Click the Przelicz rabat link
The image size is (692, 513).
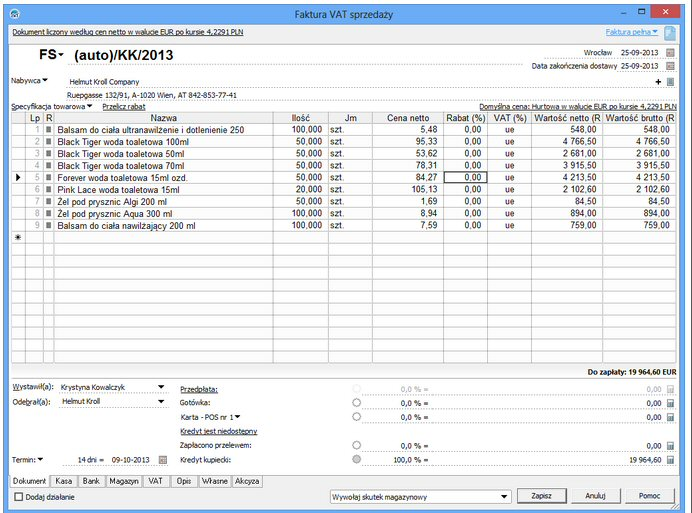pos(126,106)
